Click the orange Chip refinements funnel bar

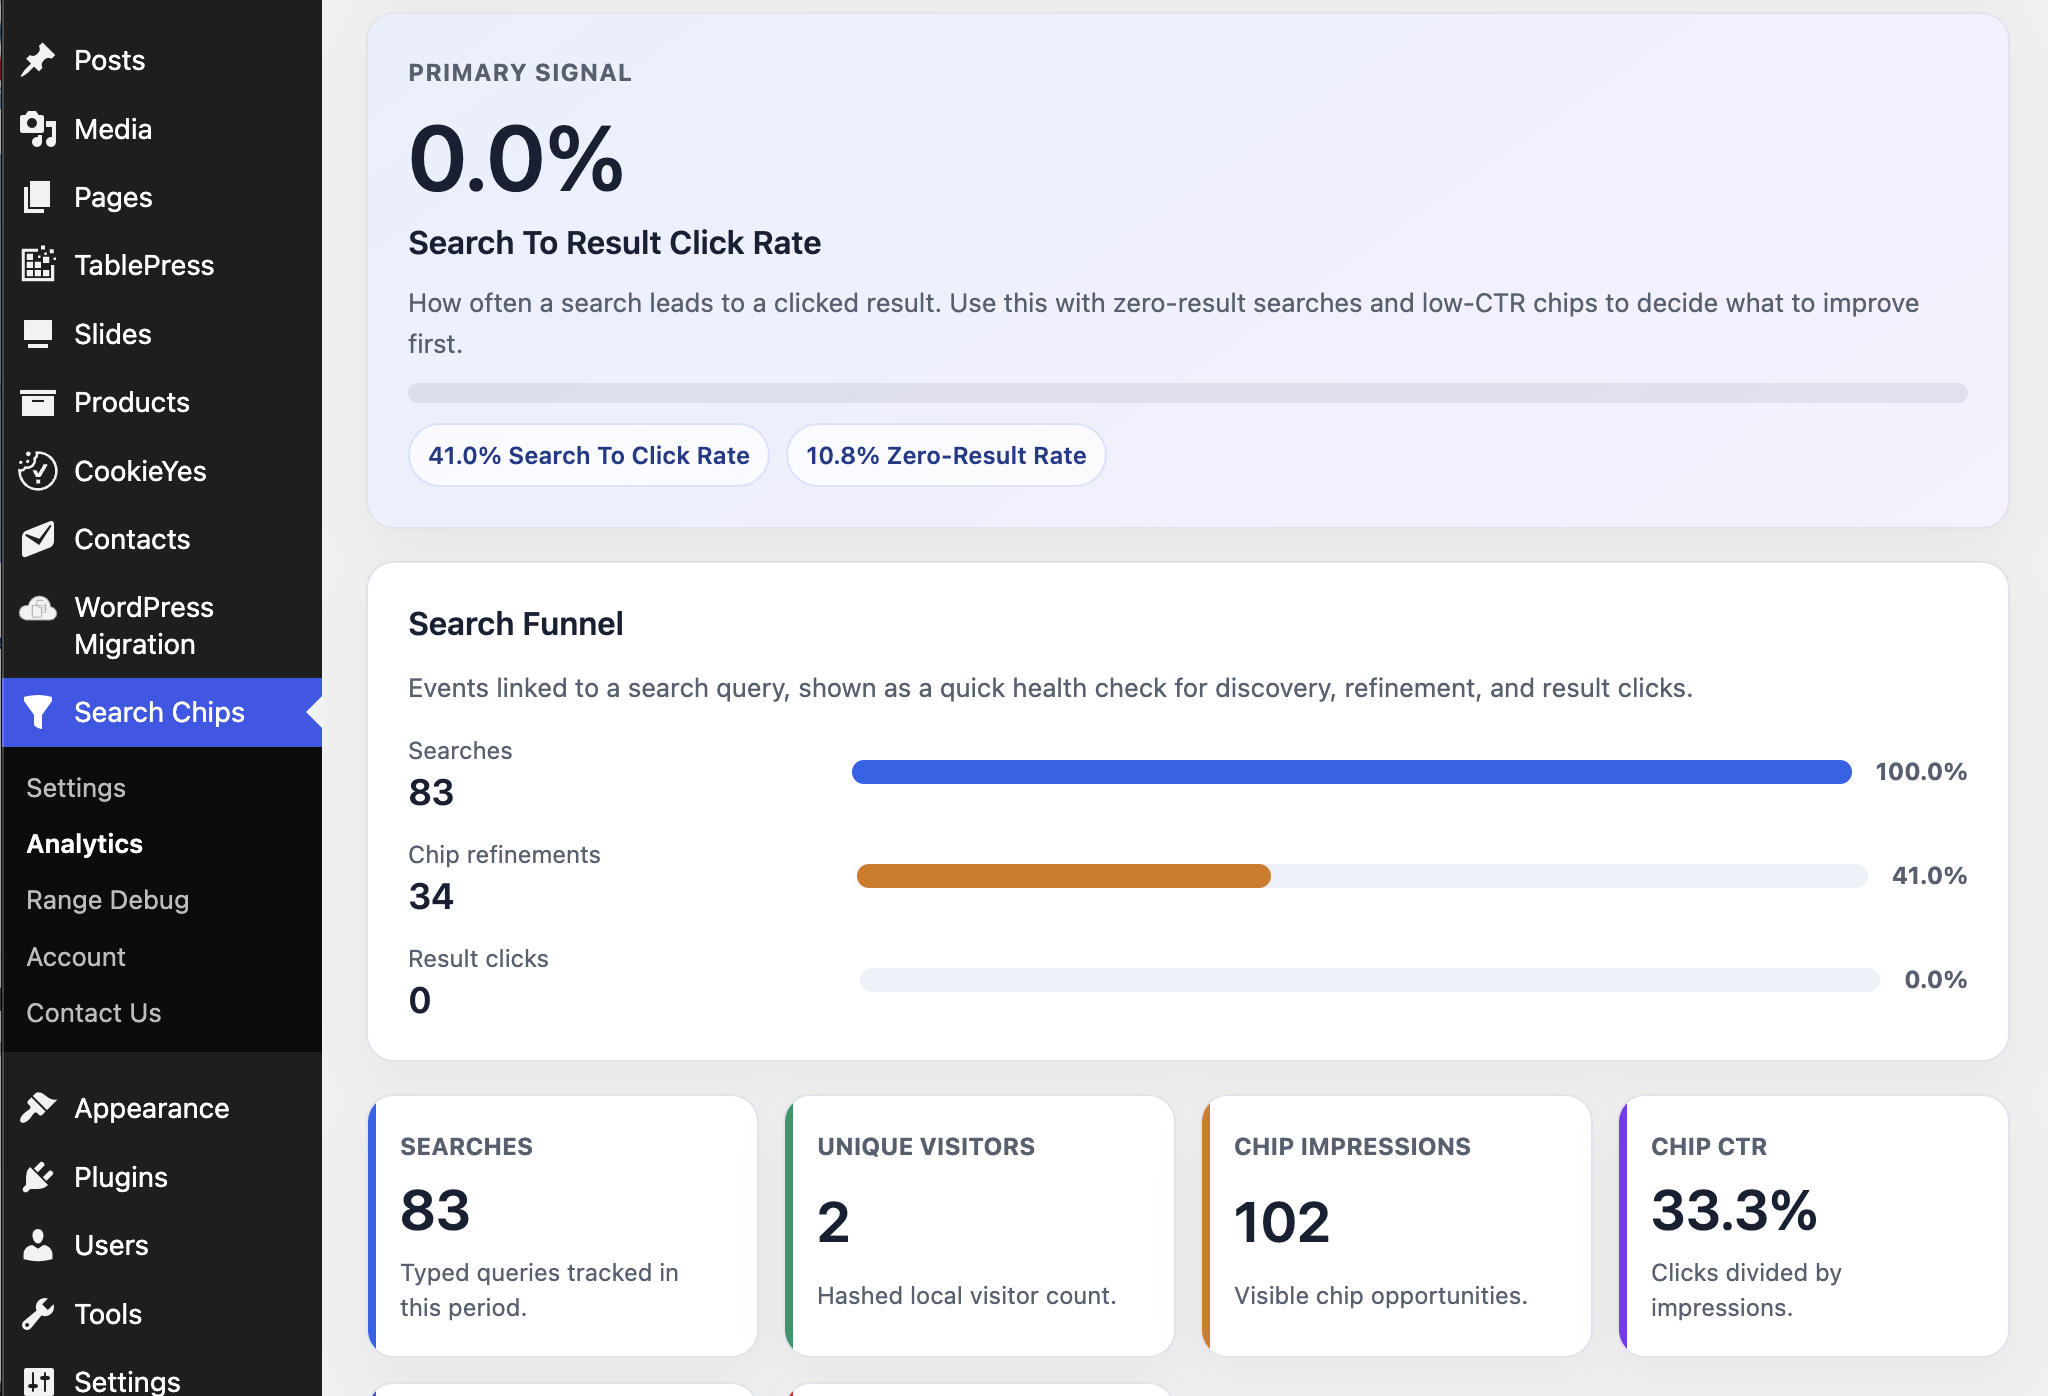(1064, 876)
